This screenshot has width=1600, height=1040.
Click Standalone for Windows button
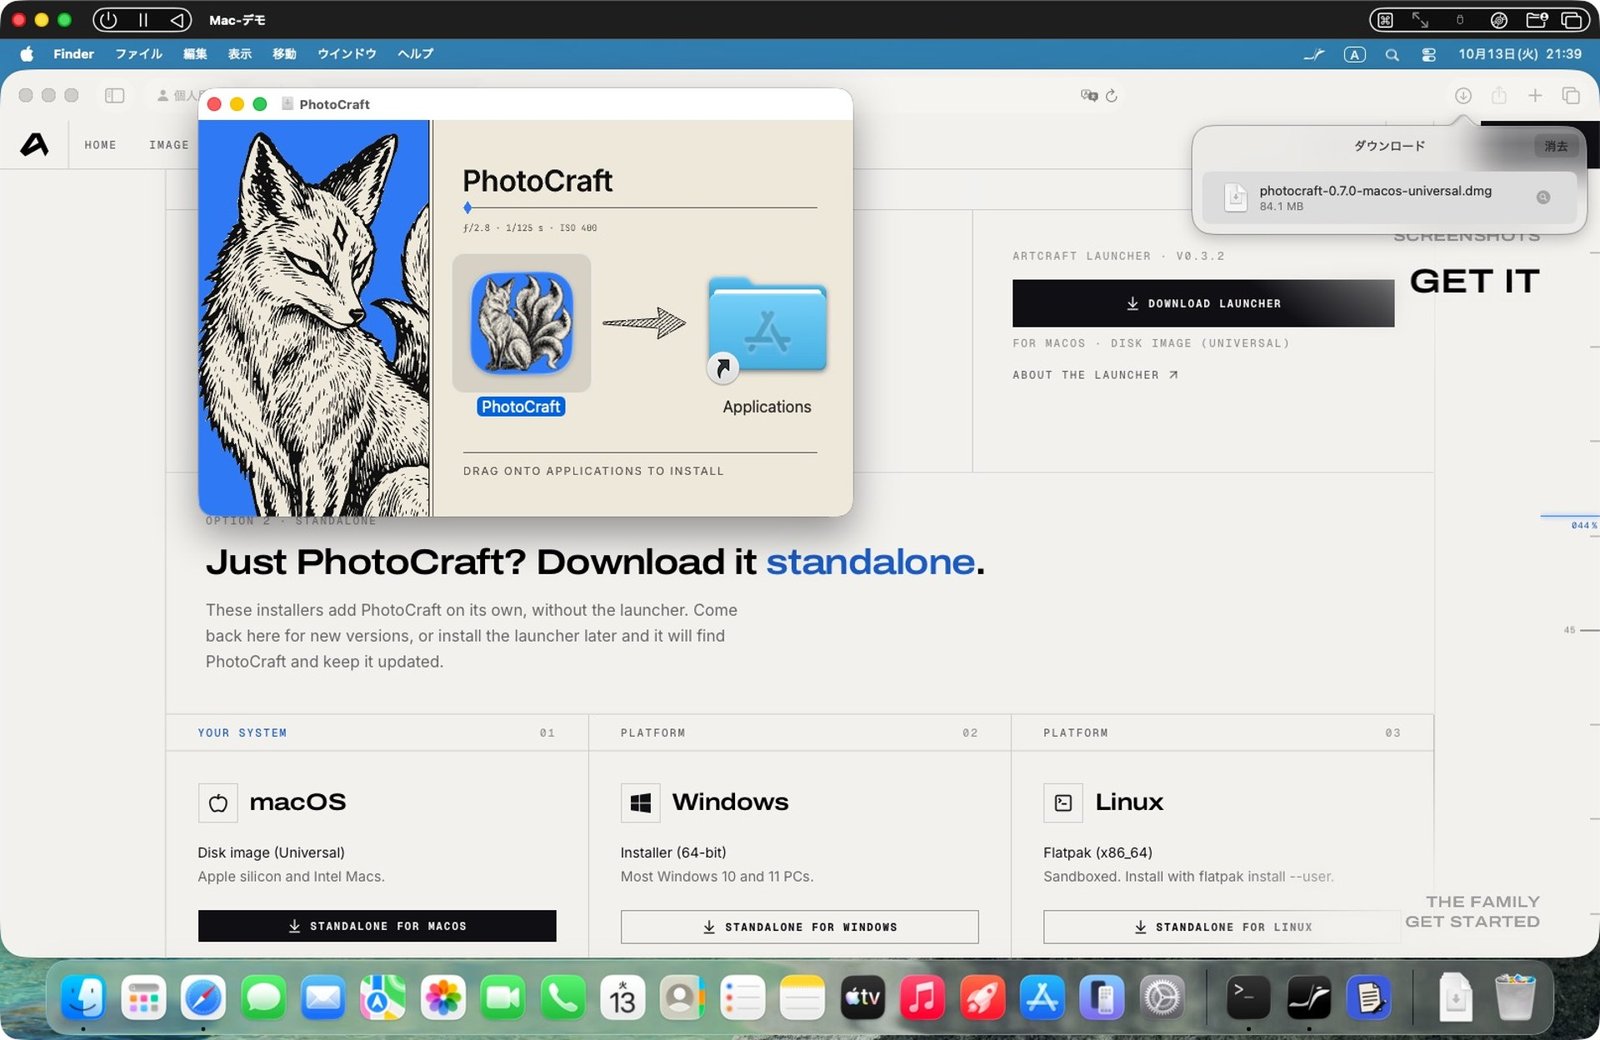point(799,927)
